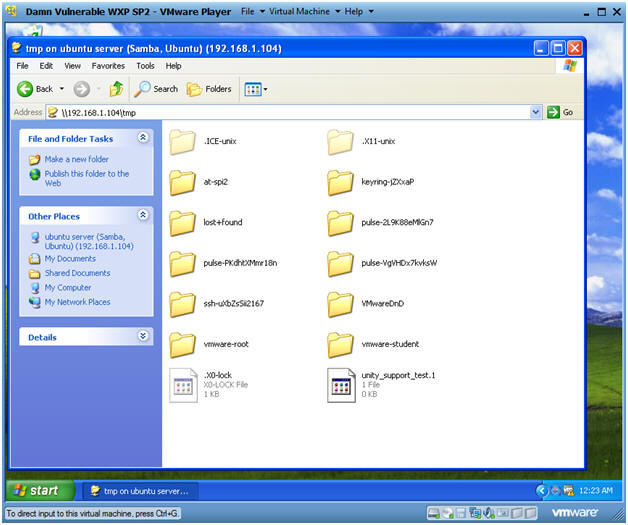Select the vmware-student folder
This screenshot has width=628, height=525.
(x=373, y=344)
